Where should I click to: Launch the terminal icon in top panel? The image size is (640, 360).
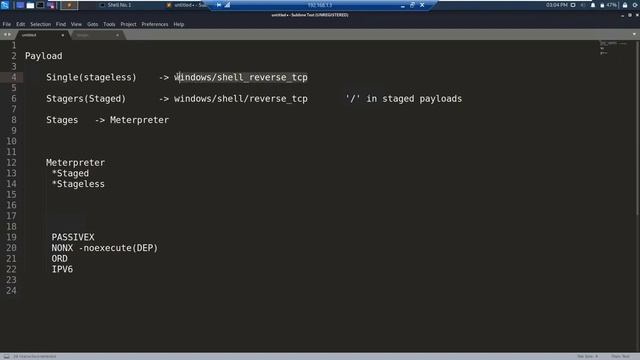pos(40,5)
